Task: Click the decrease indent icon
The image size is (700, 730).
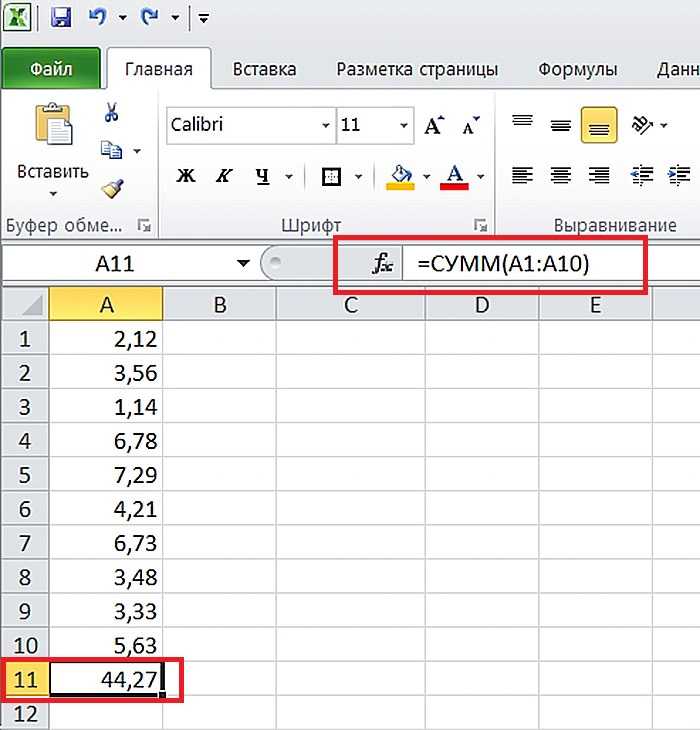Action: (x=642, y=175)
